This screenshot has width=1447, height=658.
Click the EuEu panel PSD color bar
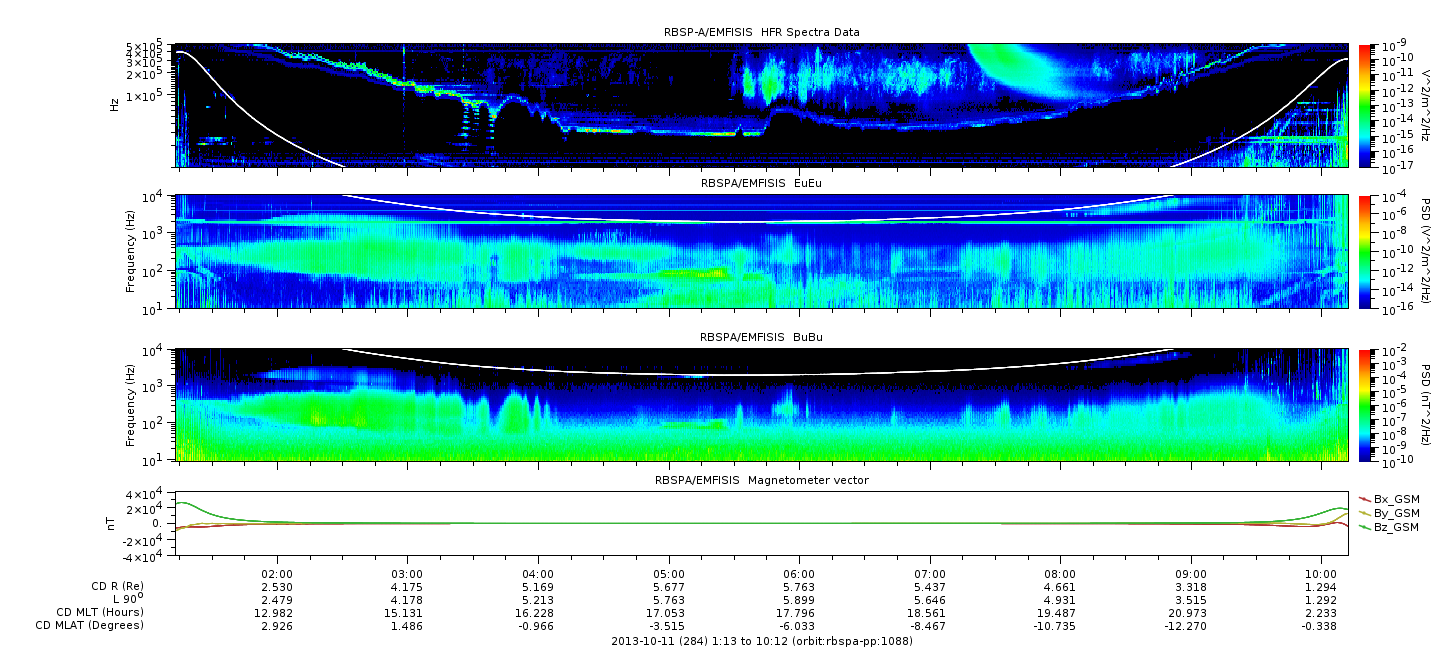[x=1364, y=251]
